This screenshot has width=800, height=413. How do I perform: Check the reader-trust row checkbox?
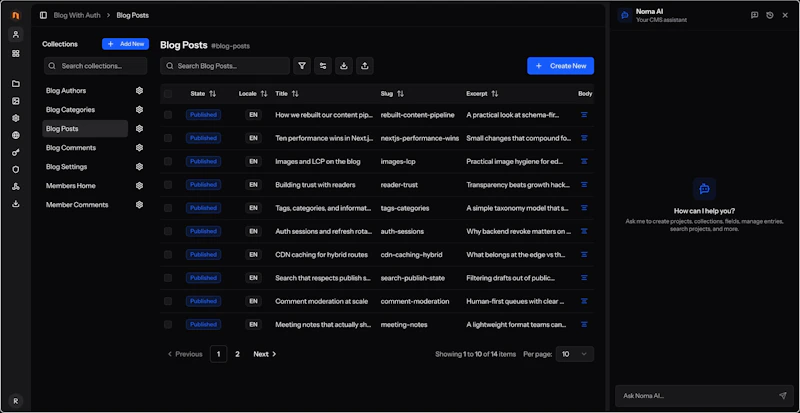(x=168, y=185)
